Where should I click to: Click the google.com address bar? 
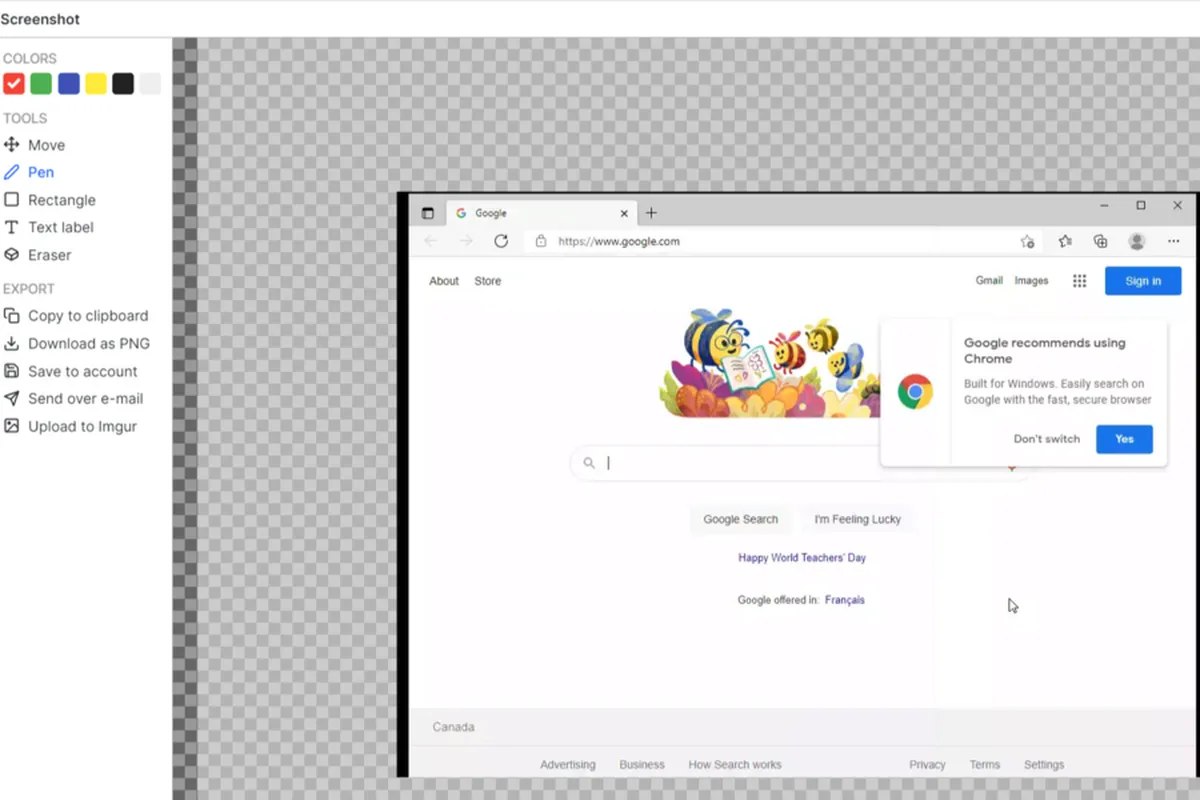783,241
